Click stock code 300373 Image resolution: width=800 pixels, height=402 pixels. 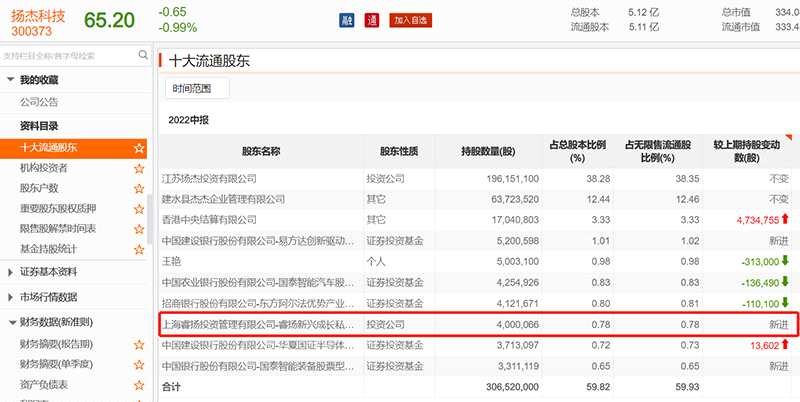pos(32,31)
